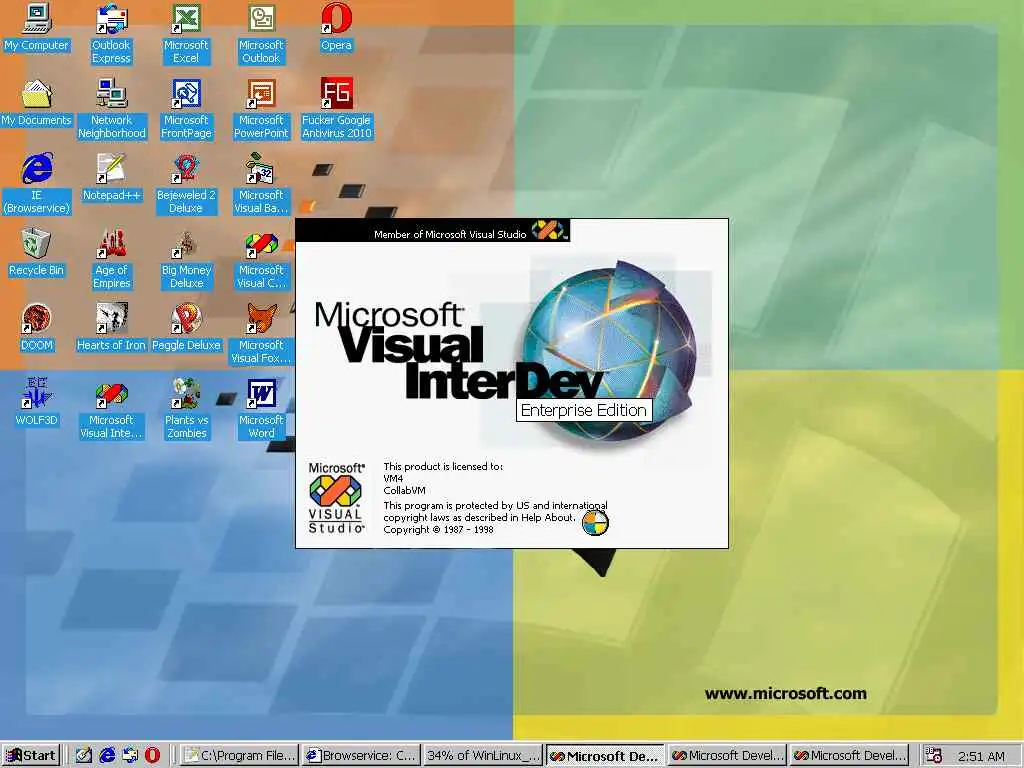Switch to C:\Program Files taskbar window
This screenshot has width=1024, height=768.
coord(239,756)
